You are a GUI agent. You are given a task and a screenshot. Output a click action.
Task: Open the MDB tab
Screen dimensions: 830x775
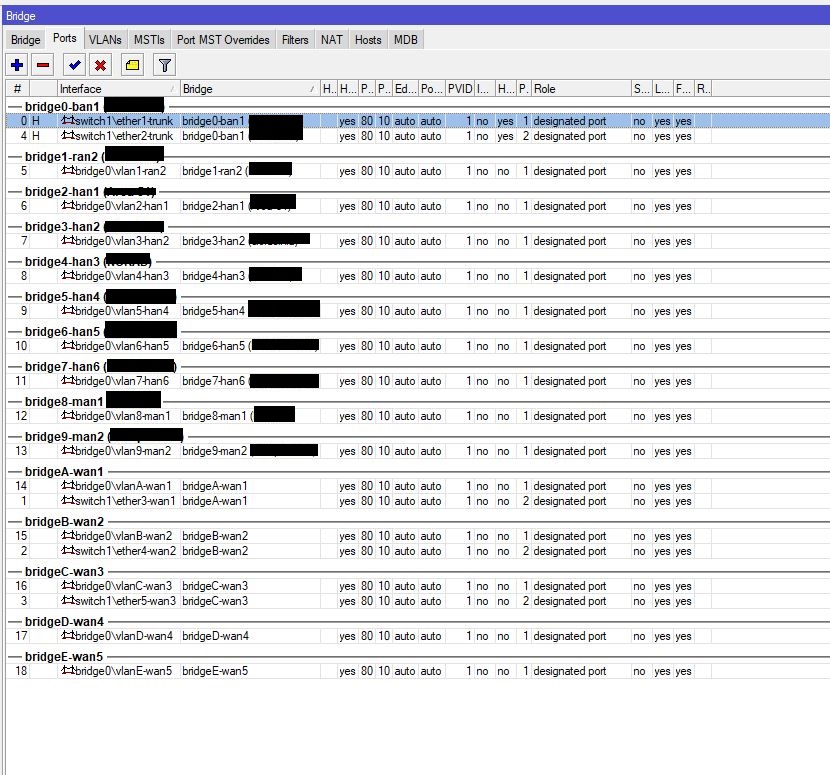pos(405,40)
